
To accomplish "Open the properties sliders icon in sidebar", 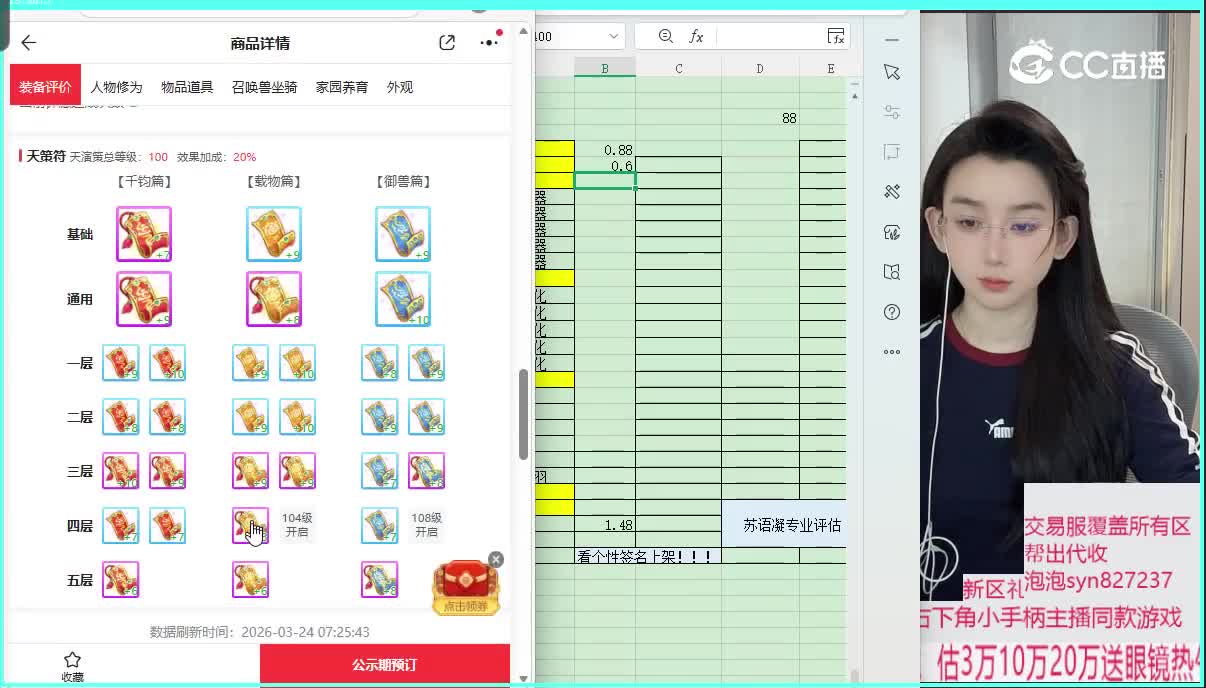I will [x=892, y=112].
